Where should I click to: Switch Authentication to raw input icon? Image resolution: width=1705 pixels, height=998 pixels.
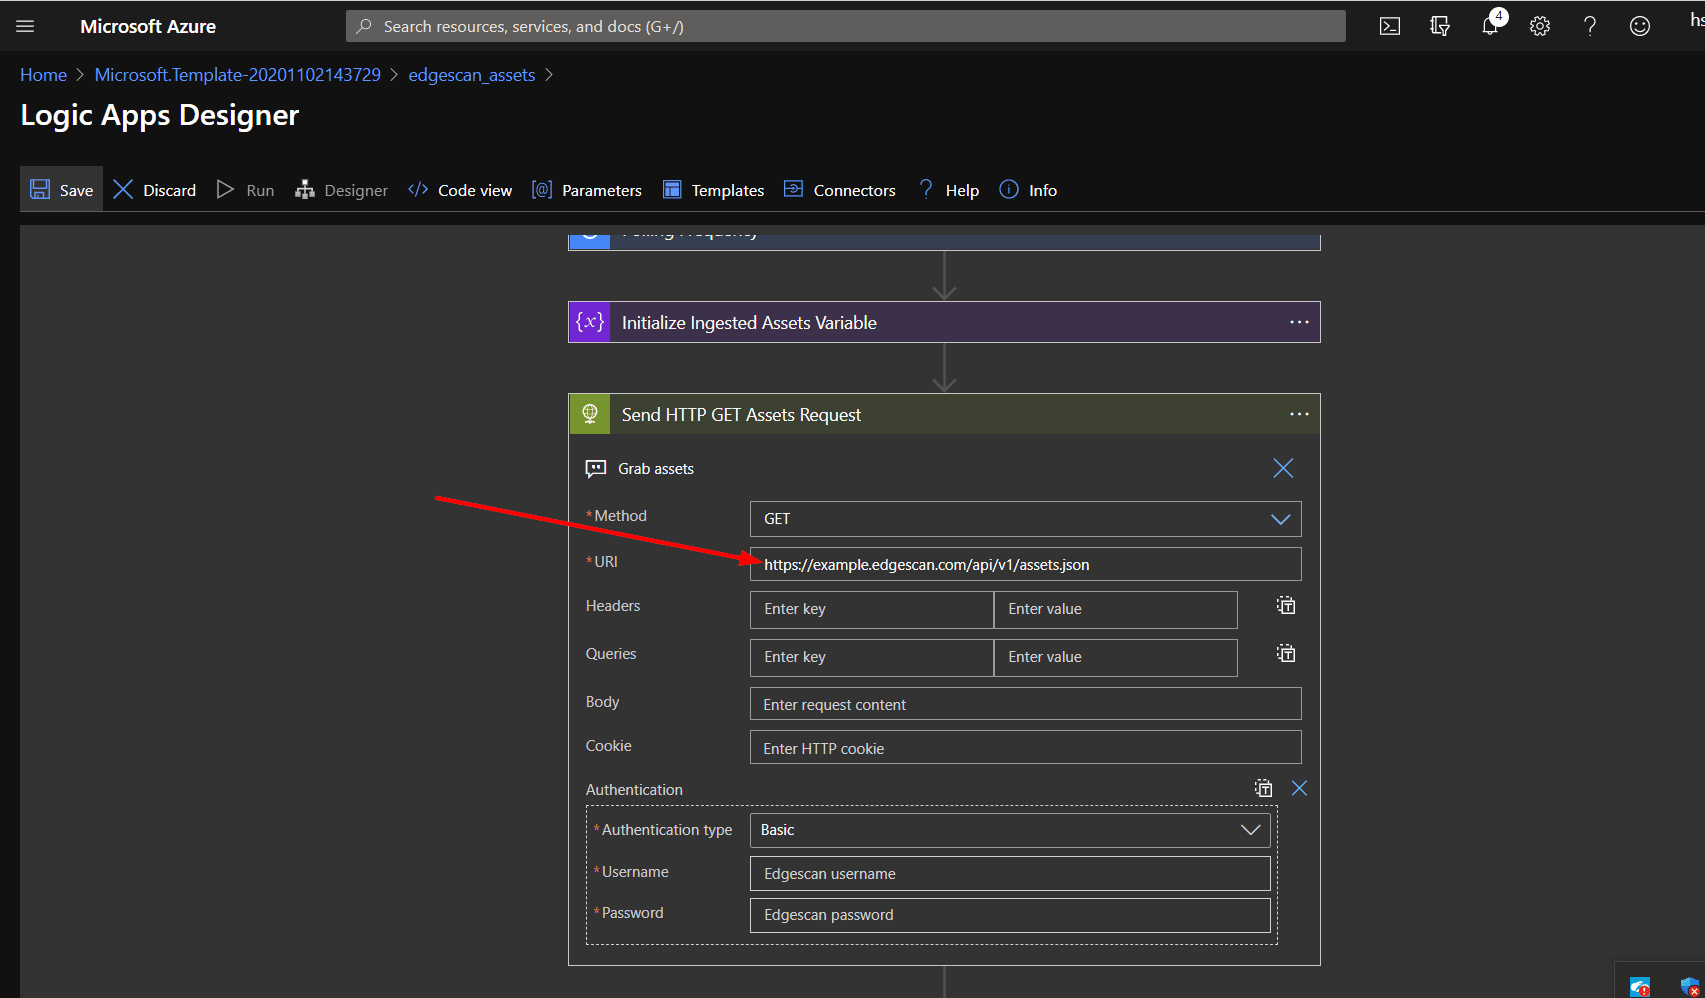pos(1264,788)
